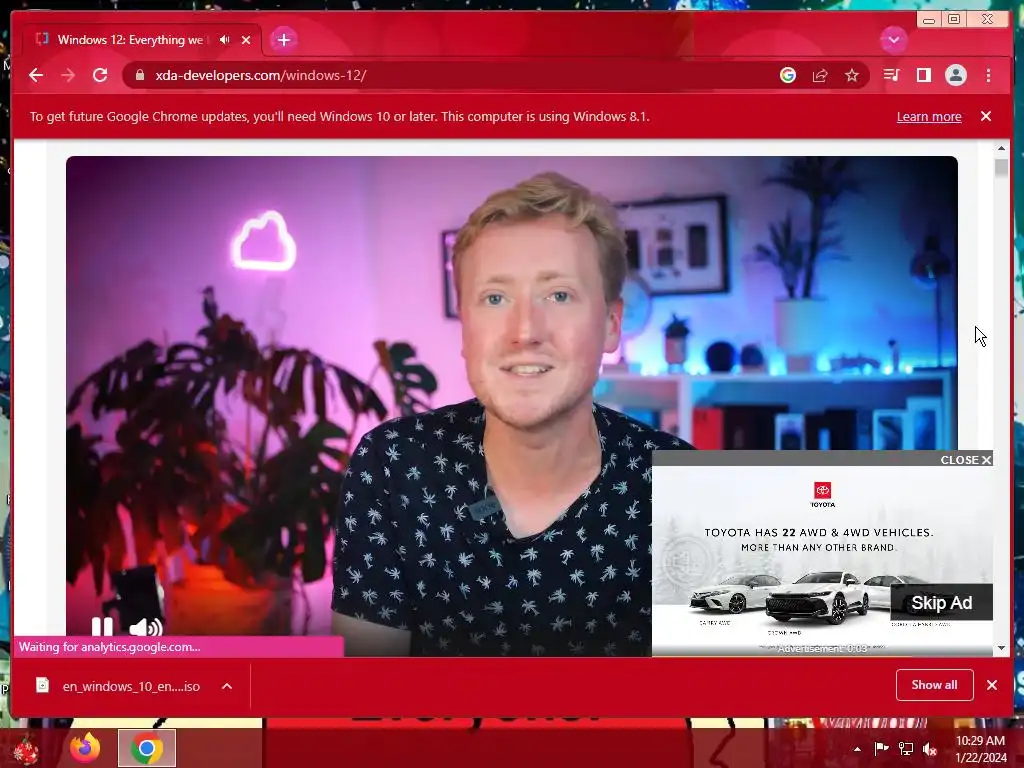Close the downloads bar
This screenshot has height=768, width=1024.
pos(992,685)
